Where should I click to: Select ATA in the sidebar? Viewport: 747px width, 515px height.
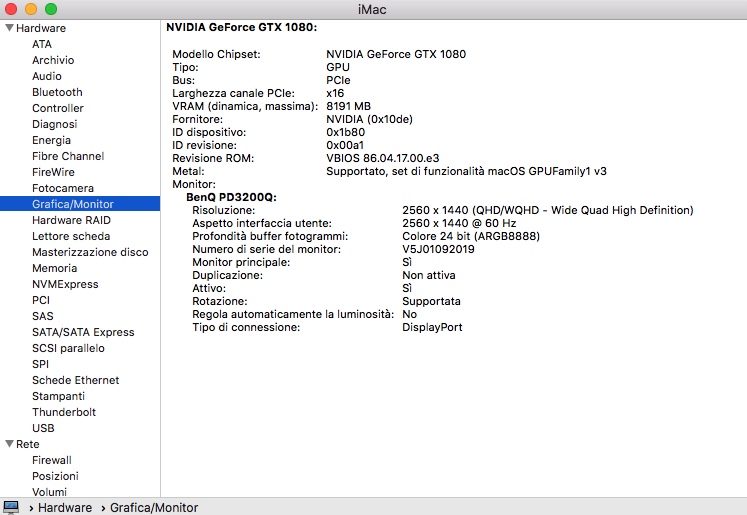pyautogui.click(x=42, y=44)
